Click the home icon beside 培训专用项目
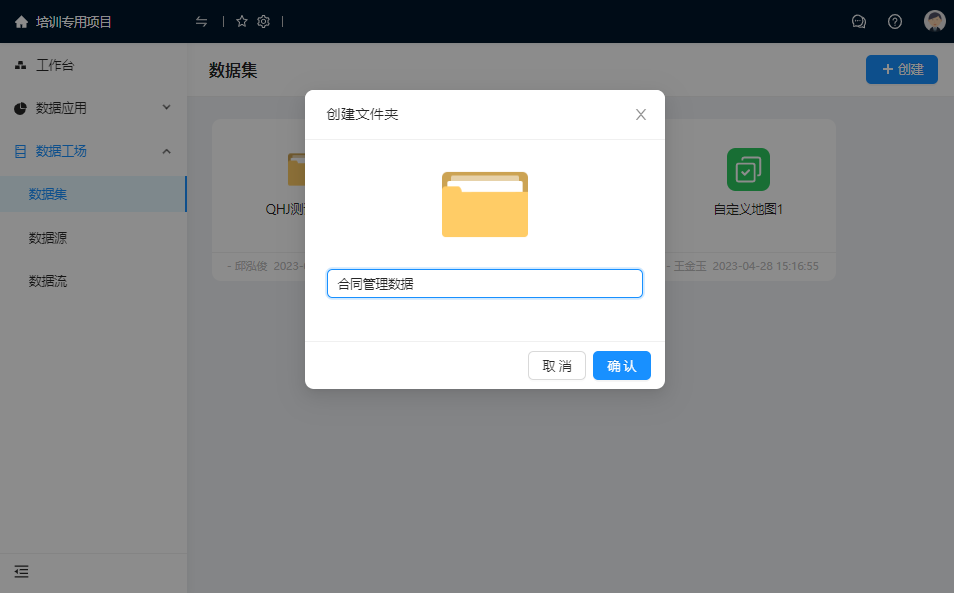Screen dimensions: 954x593 click(21, 21)
